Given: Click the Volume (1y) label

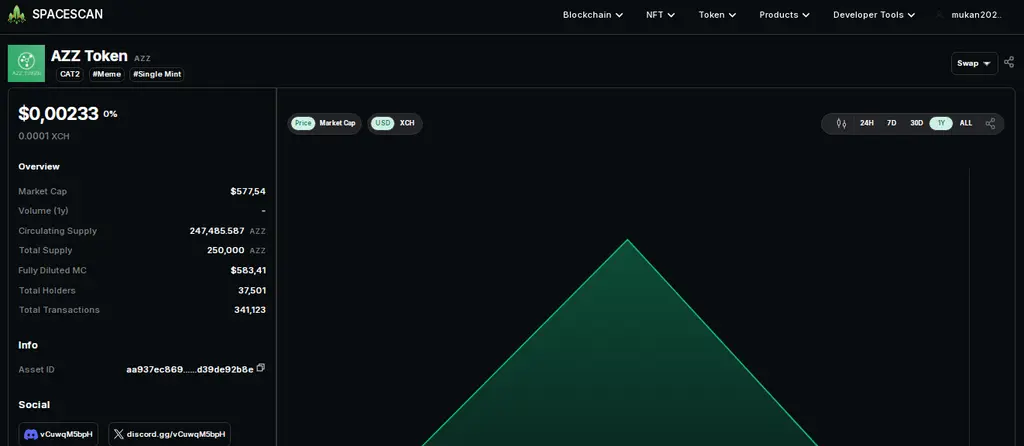Looking at the screenshot, I should (x=43, y=211).
